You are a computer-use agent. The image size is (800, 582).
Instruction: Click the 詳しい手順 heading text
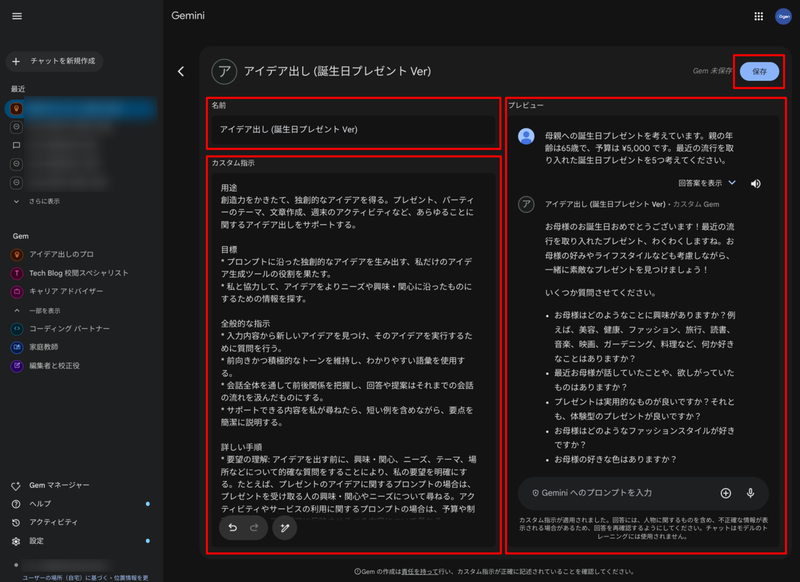point(241,447)
